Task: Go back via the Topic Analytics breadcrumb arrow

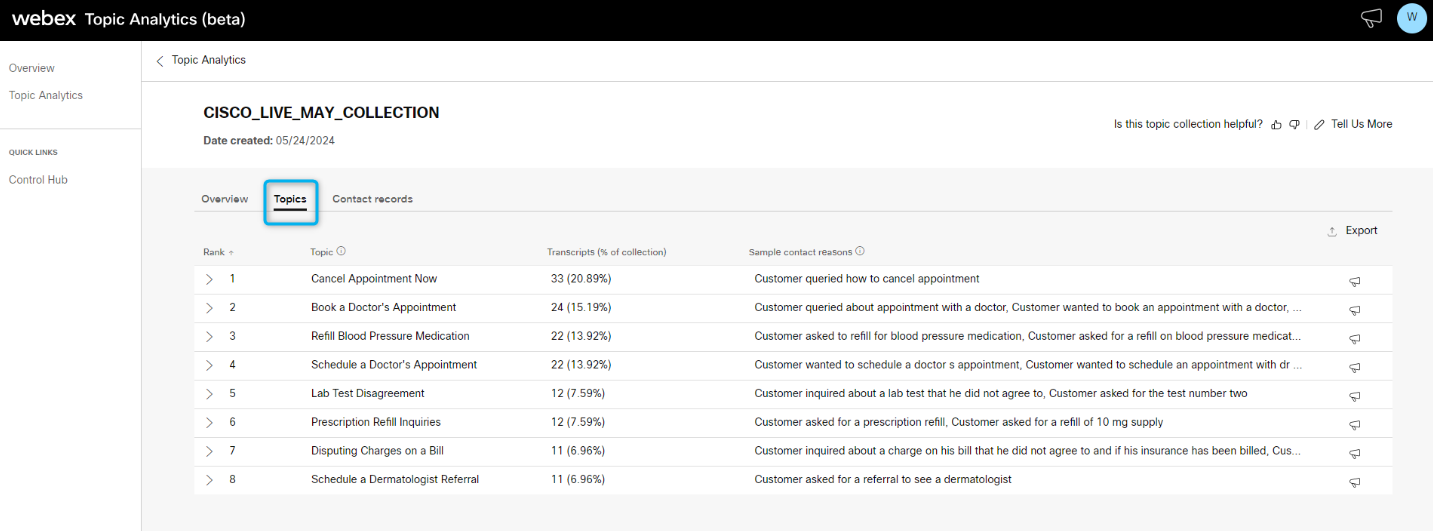Action: 160,61
